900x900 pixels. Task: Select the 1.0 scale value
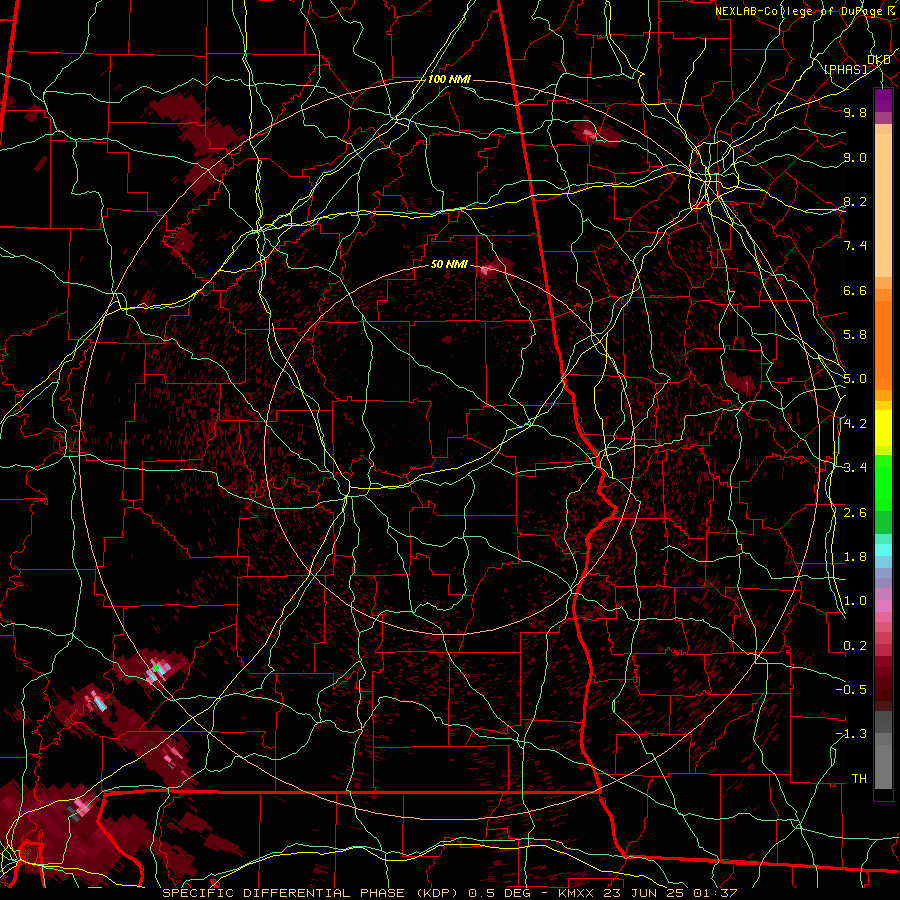855,601
